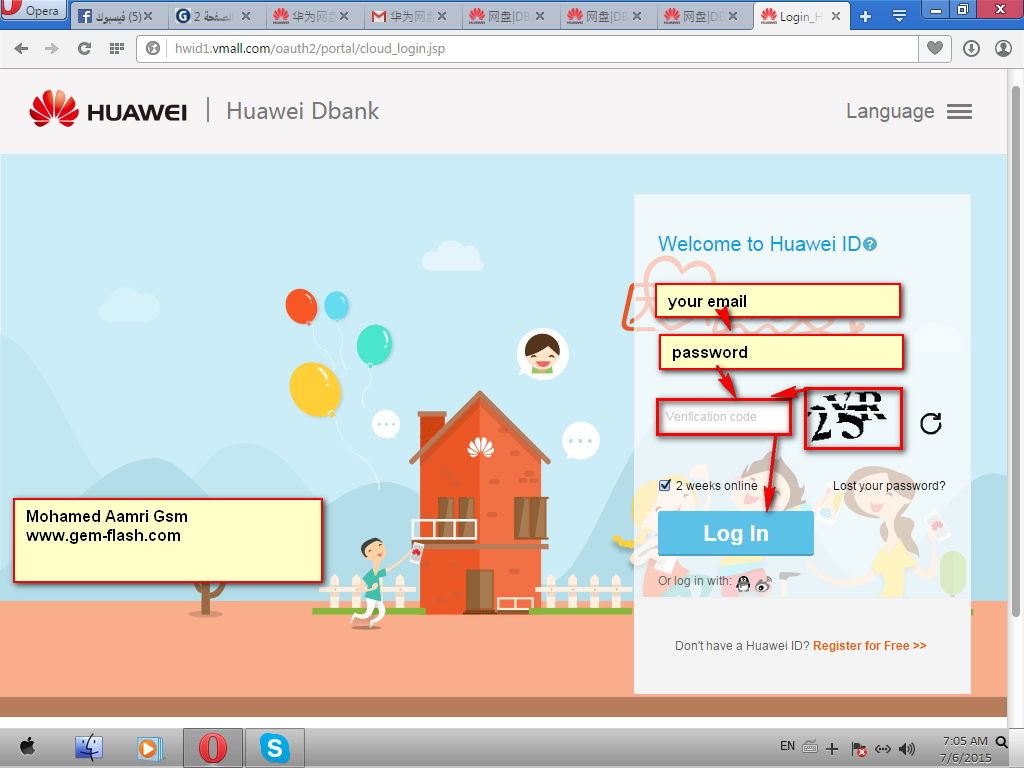Viewport: 1024px width, 768px height.
Task: View site info icon in the address bar
Action: click(153, 48)
